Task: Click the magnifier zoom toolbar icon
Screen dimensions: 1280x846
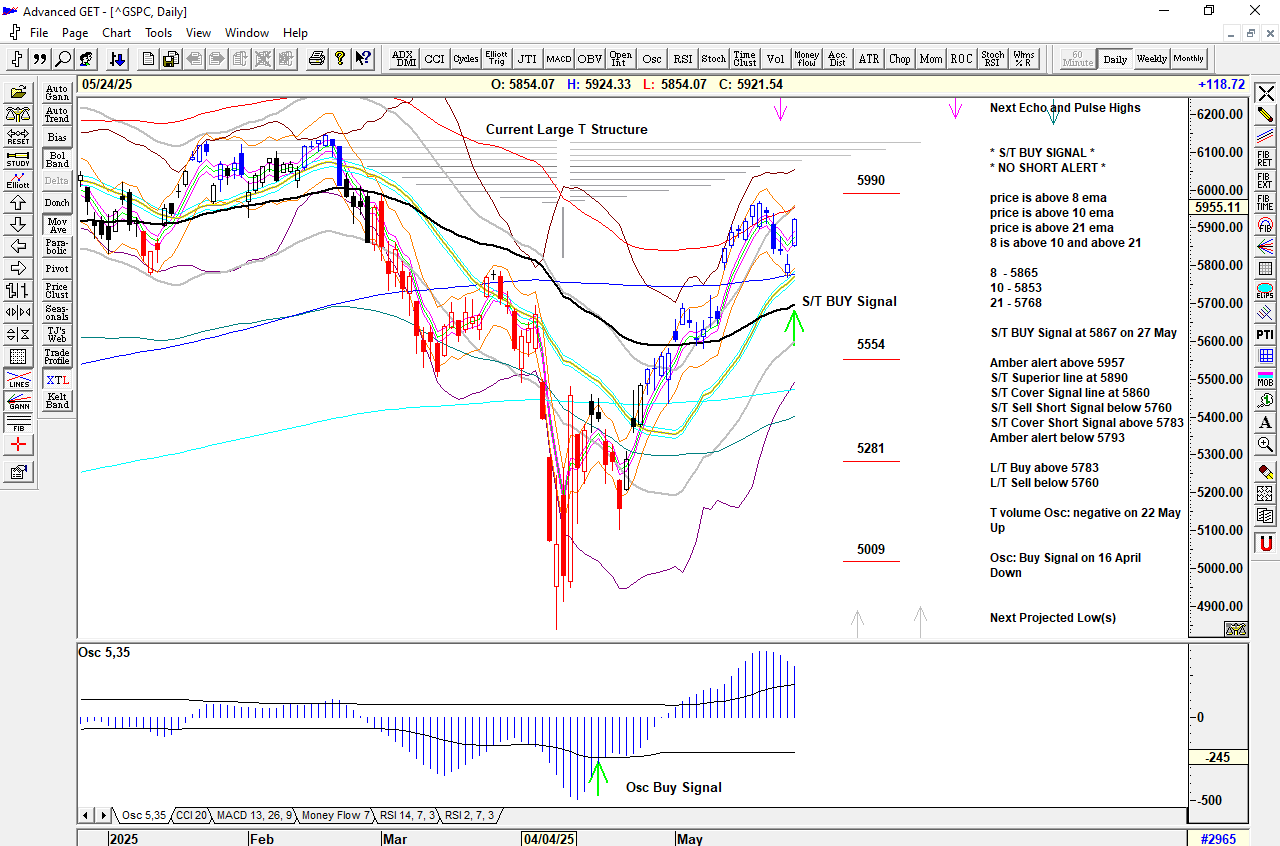Action: (x=63, y=59)
